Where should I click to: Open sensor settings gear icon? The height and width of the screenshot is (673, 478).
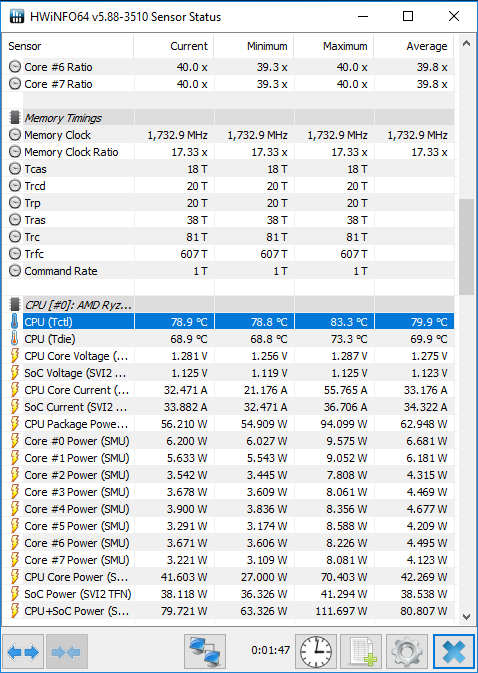click(406, 652)
